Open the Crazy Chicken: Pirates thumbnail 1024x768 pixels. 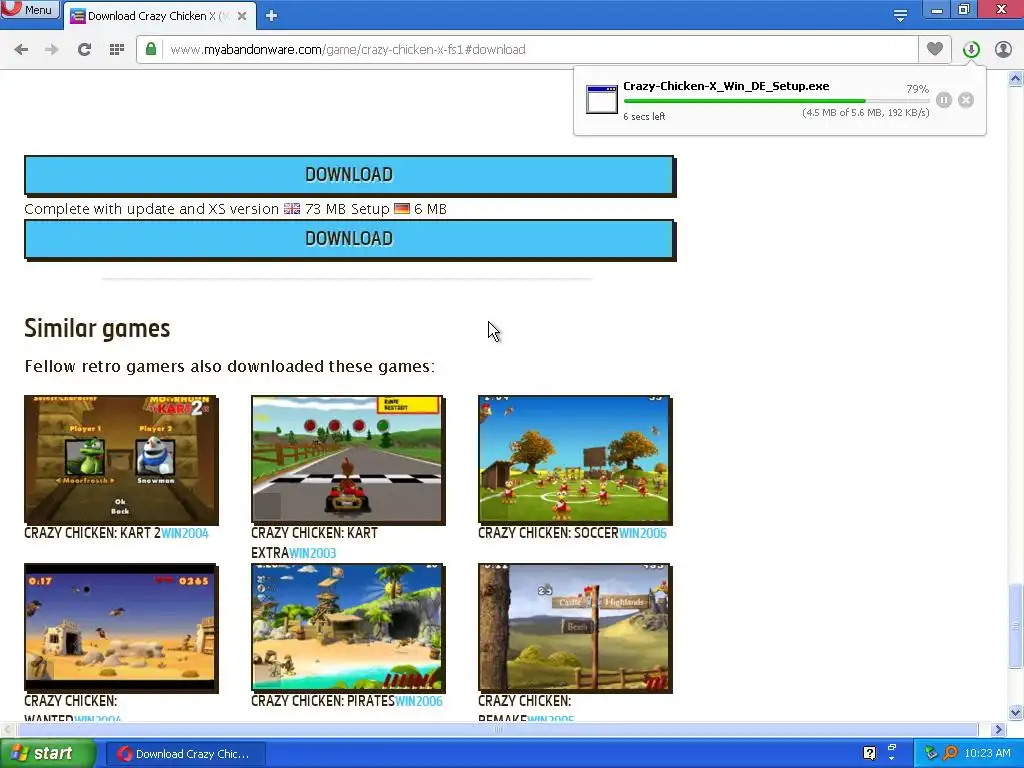(348, 628)
